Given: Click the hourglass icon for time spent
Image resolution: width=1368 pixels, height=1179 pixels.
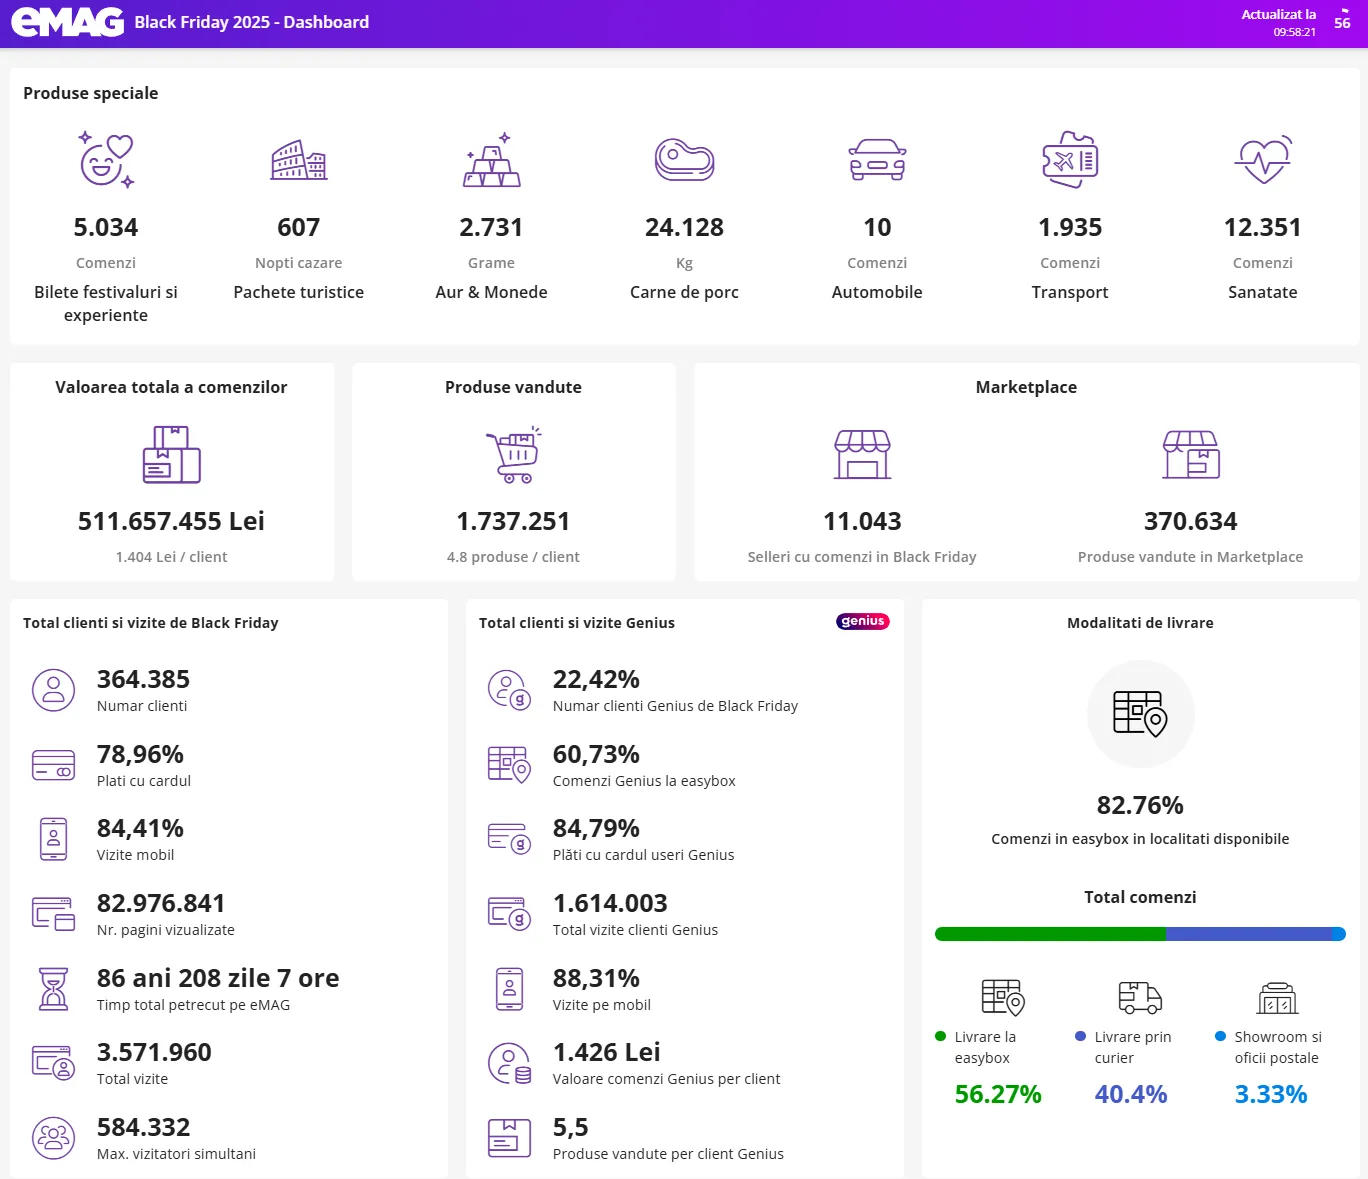Looking at the screenshot, I should (54, 988).
